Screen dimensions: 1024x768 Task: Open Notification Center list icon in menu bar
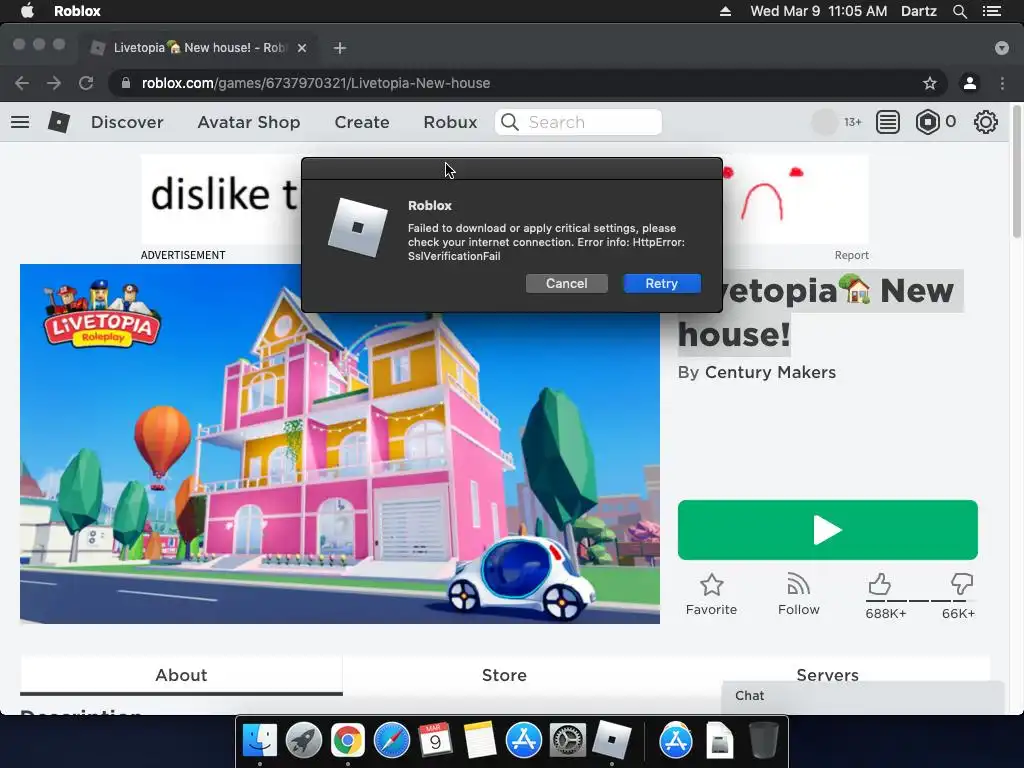point(992,11)
